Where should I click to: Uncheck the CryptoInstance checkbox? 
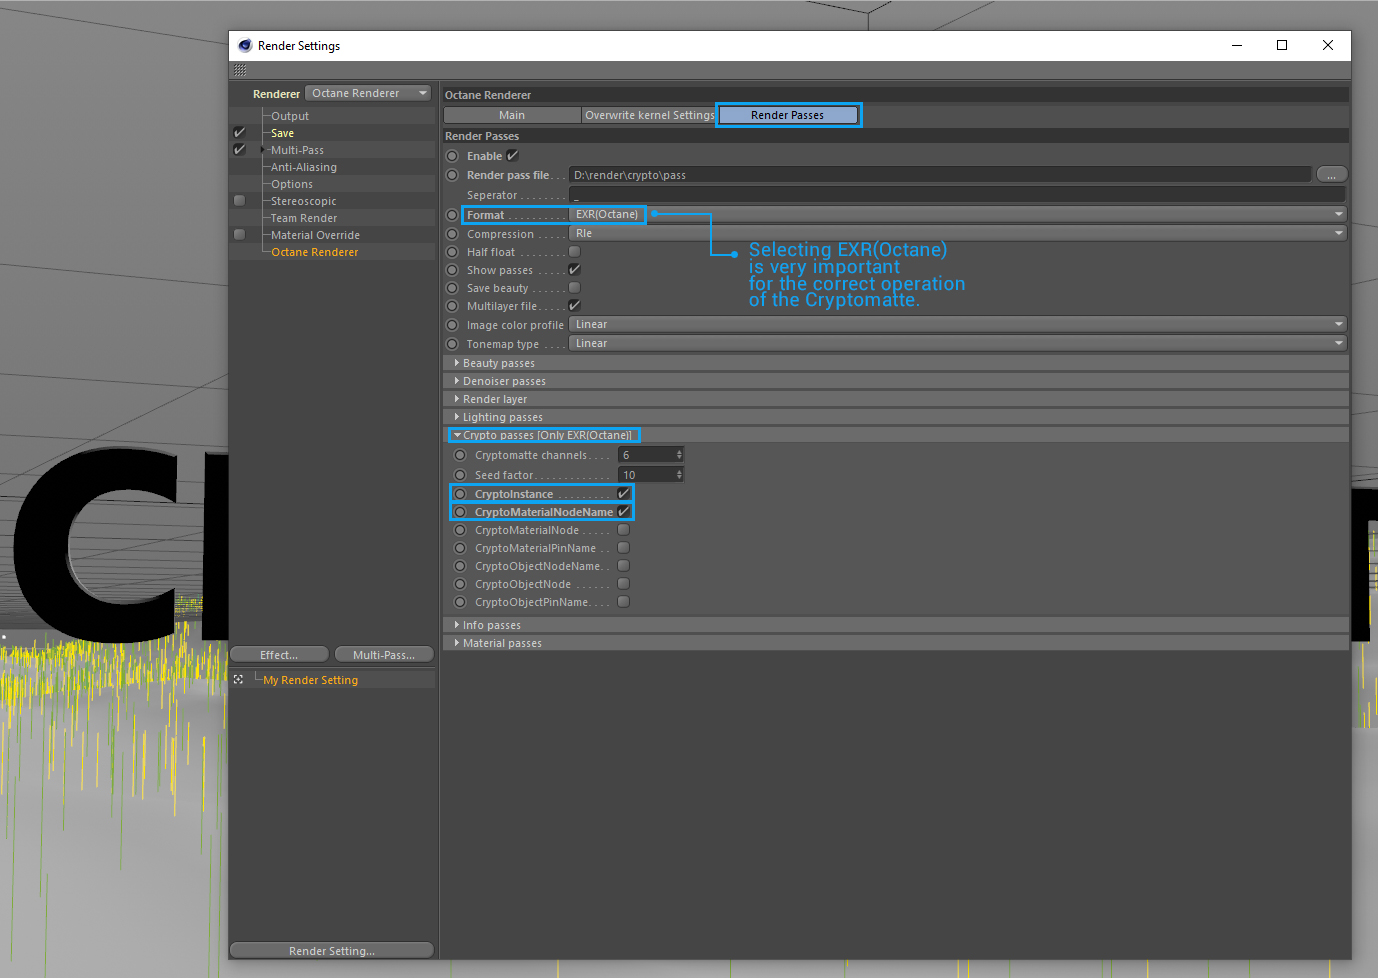coord(623,493)
